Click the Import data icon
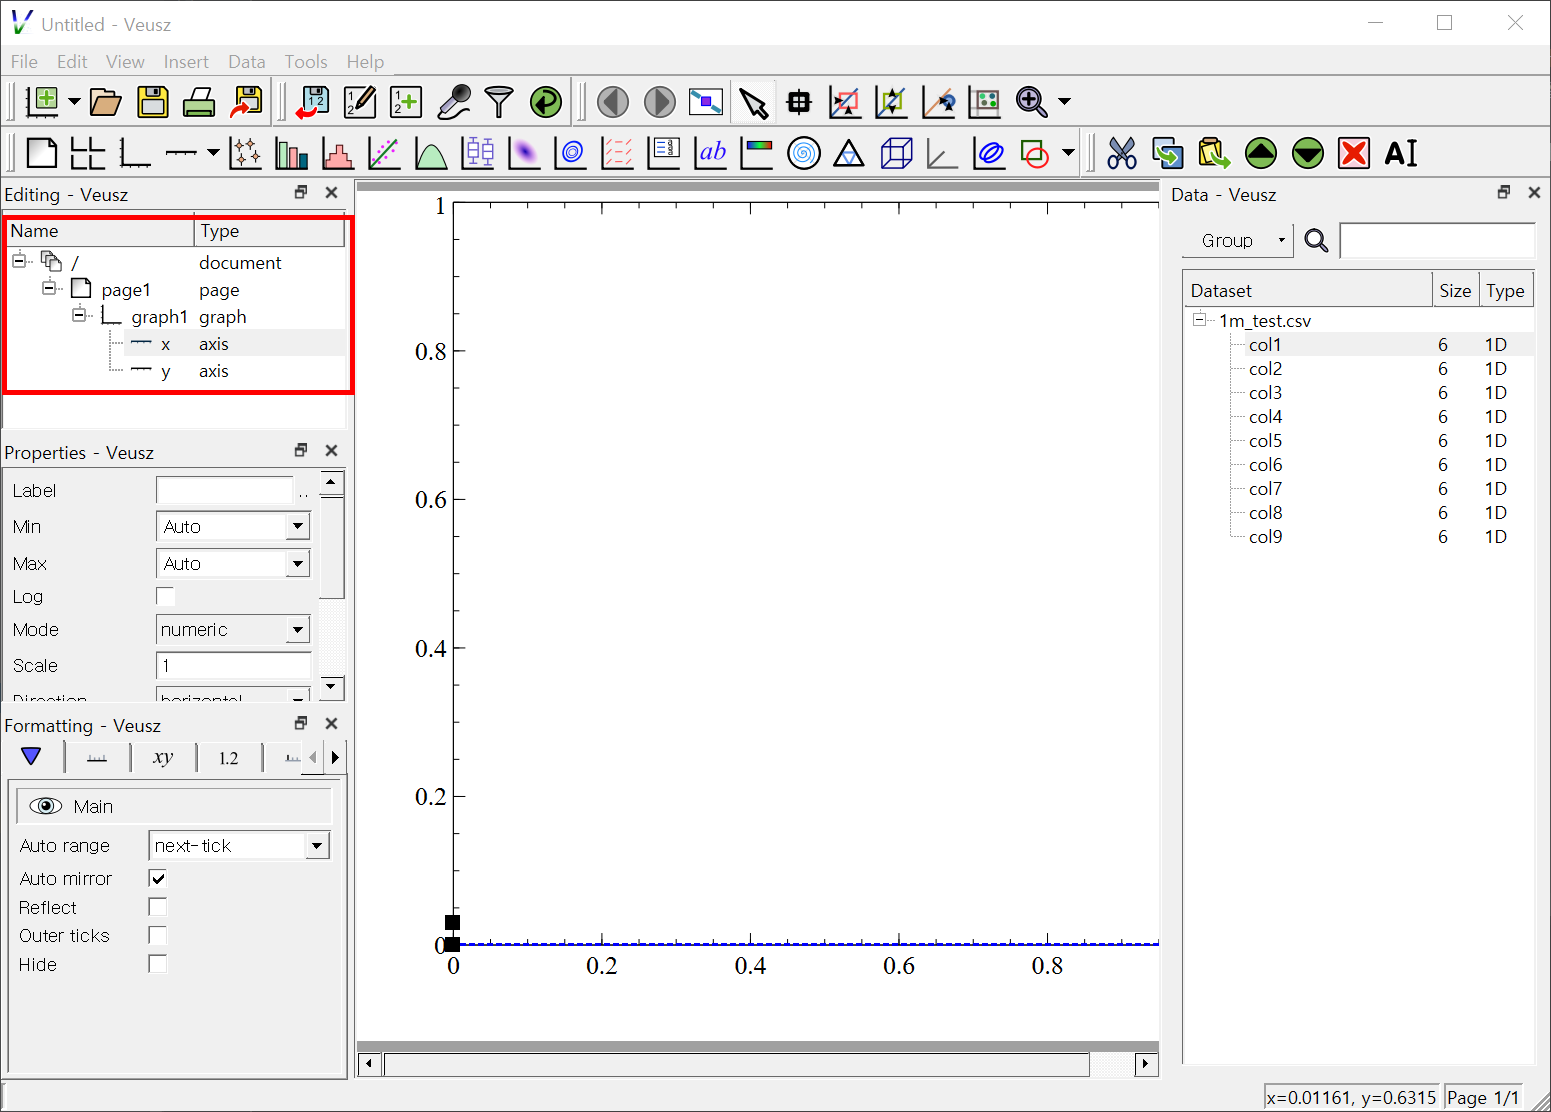Viewport: 1551px width, 1112px height. (x=313, y=101)
